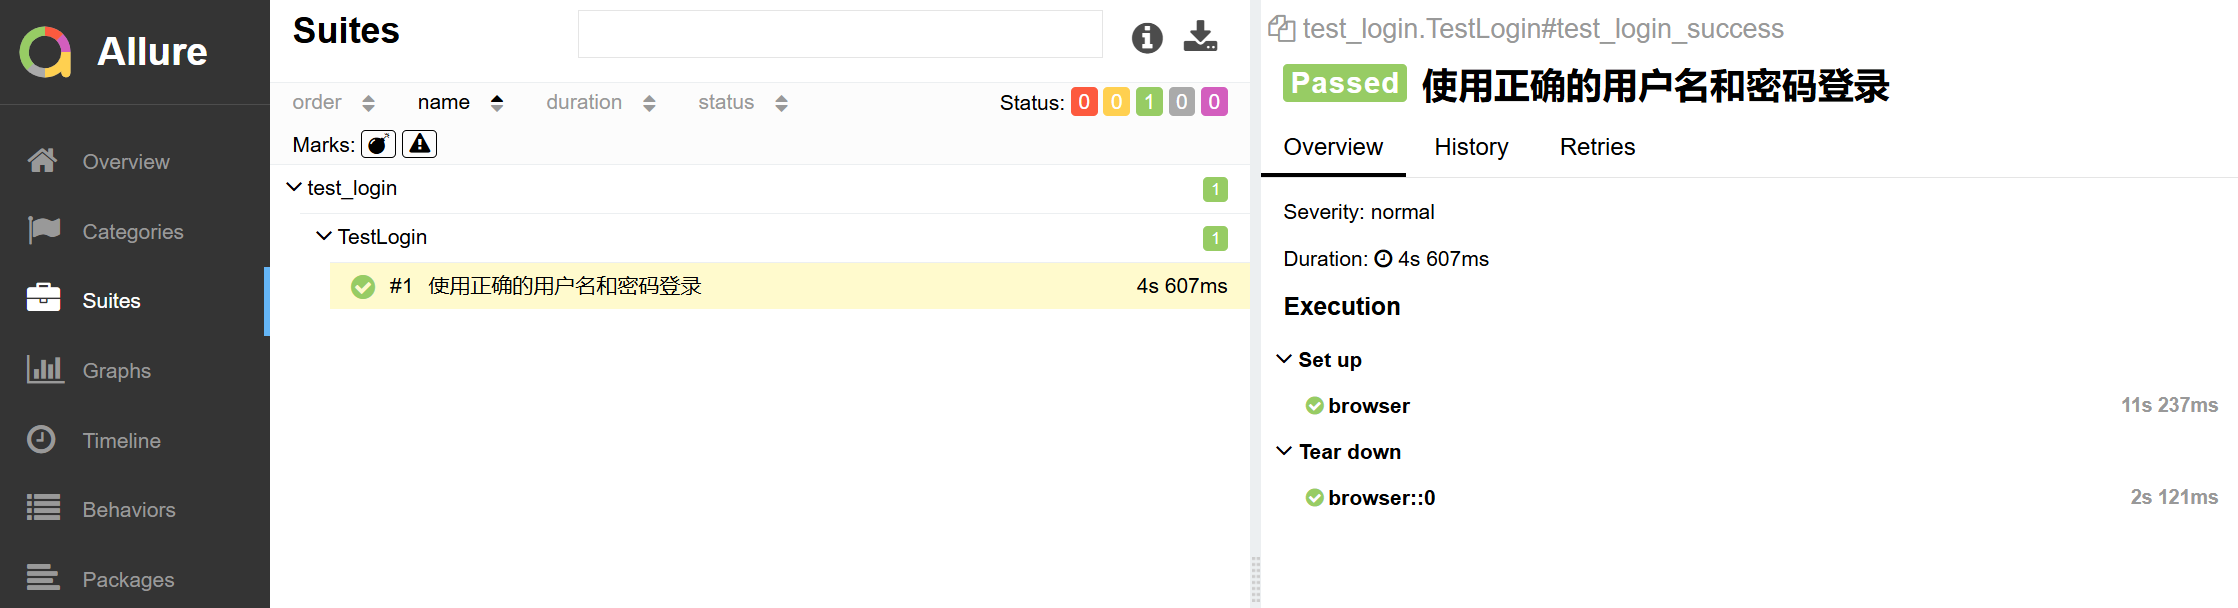The width and height of the screenshot is (2238, 608).
Task: Toggle the flaky bomb mark filter
Action: pyautogui.click(x=378, y=144)
